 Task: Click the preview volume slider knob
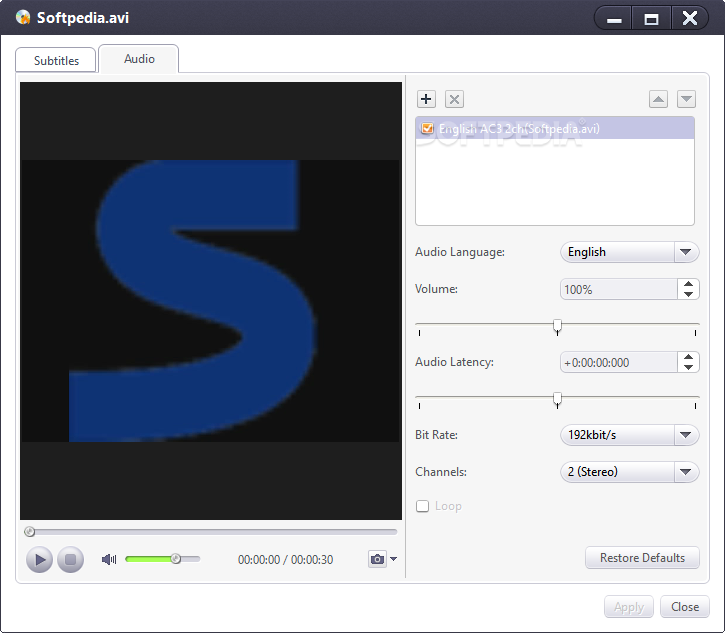click(176, 559)
